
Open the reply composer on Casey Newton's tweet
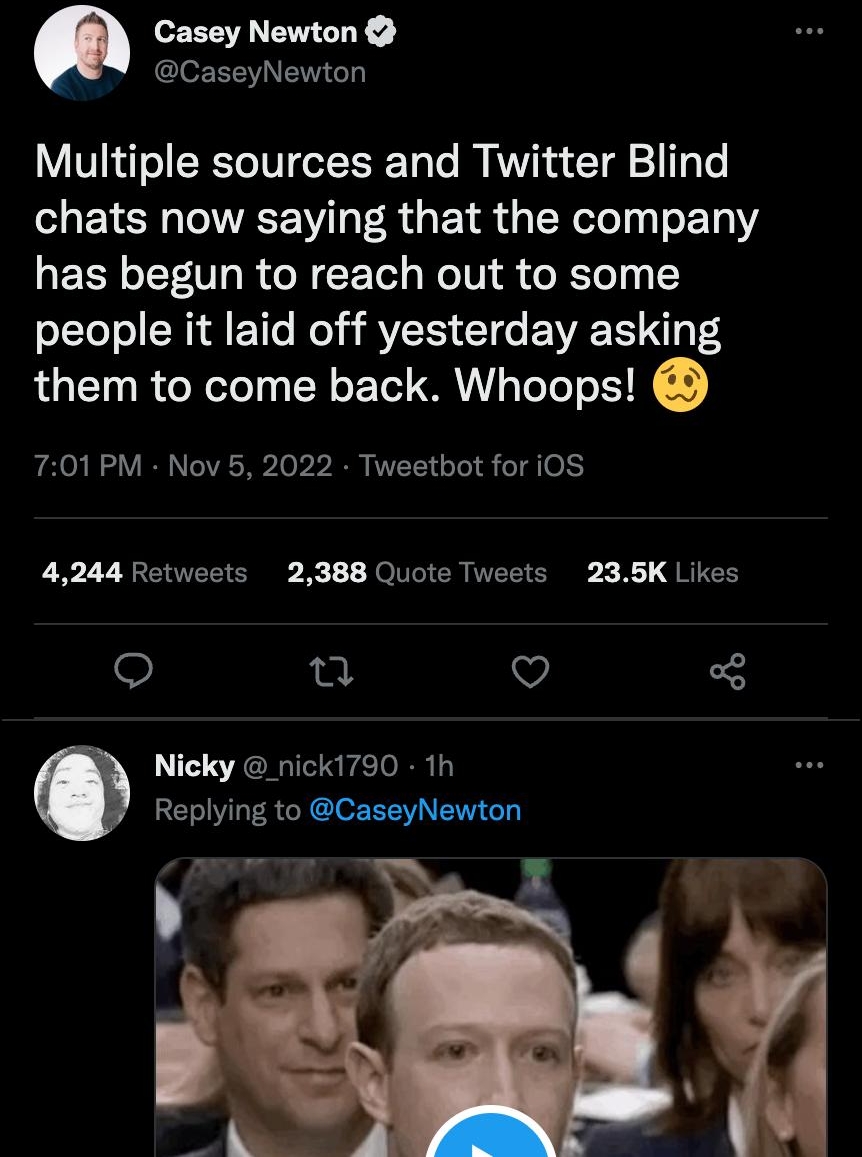pos(135,673)
